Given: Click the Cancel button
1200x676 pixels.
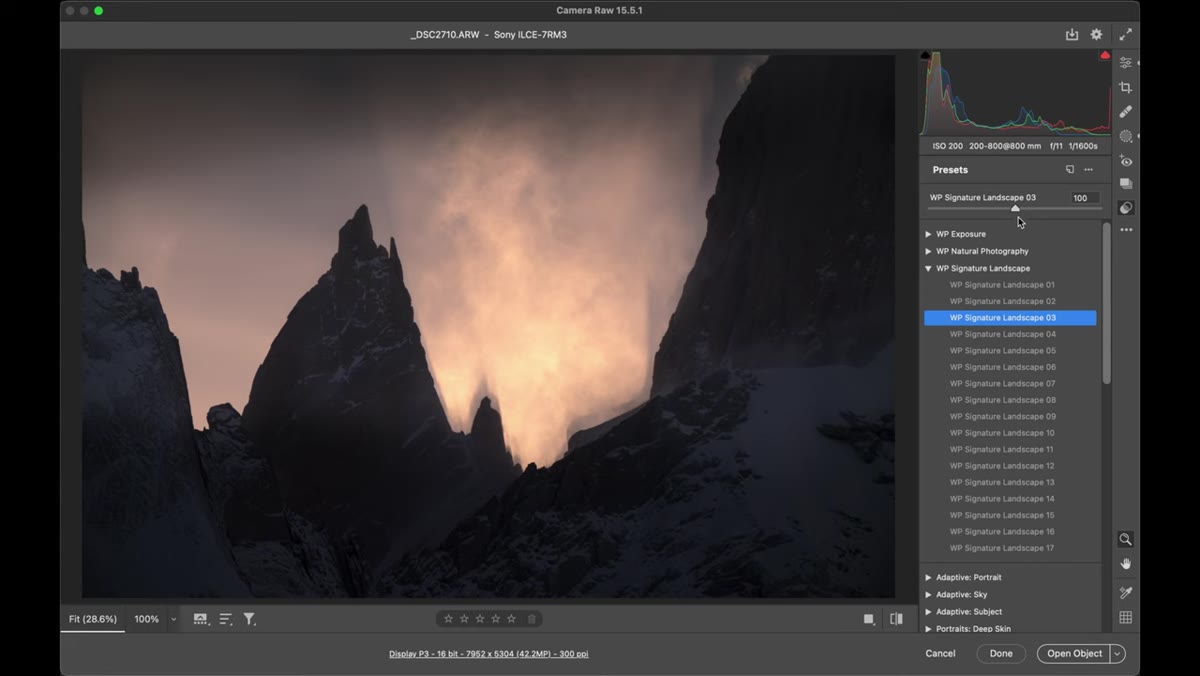Looking at the screenshot, I should 940,654.
